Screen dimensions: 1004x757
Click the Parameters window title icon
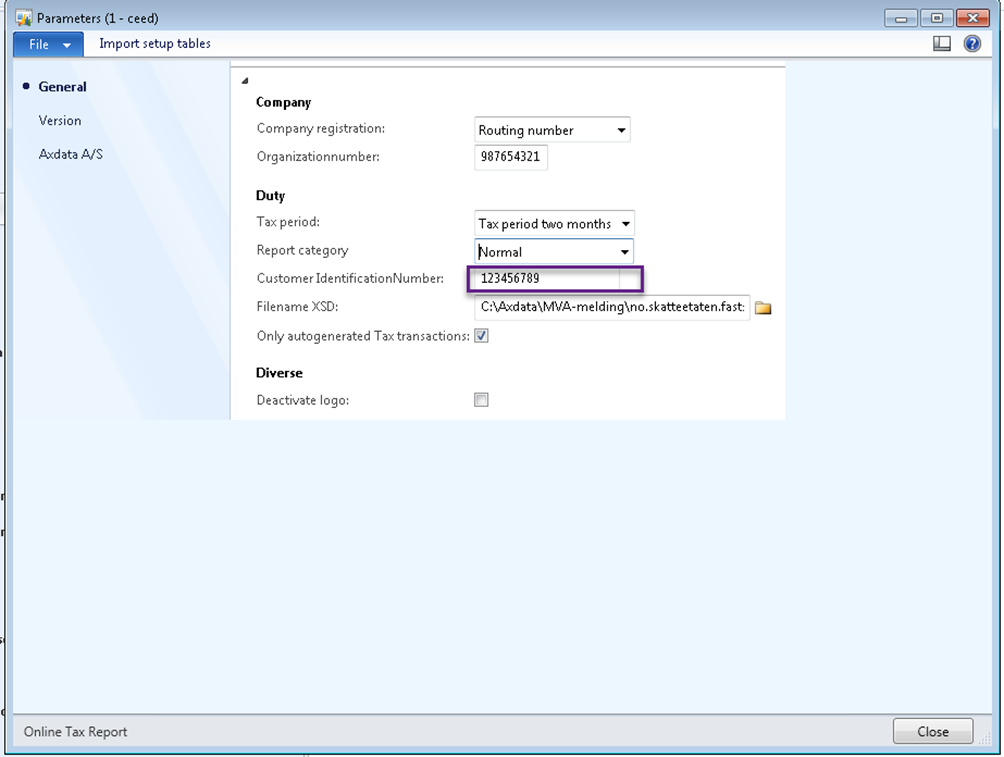click(x=24, y=17)
